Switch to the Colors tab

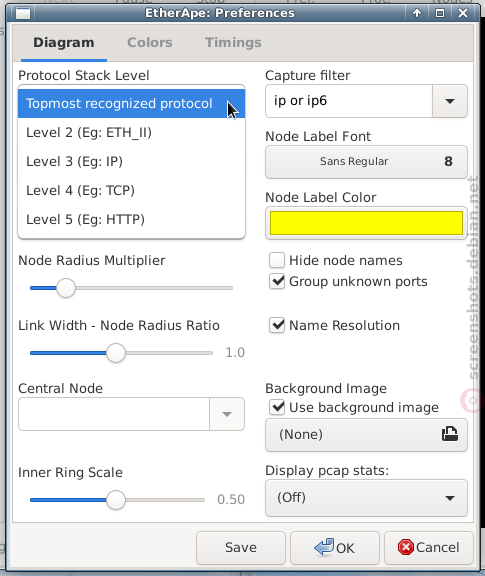pos(150,43)
